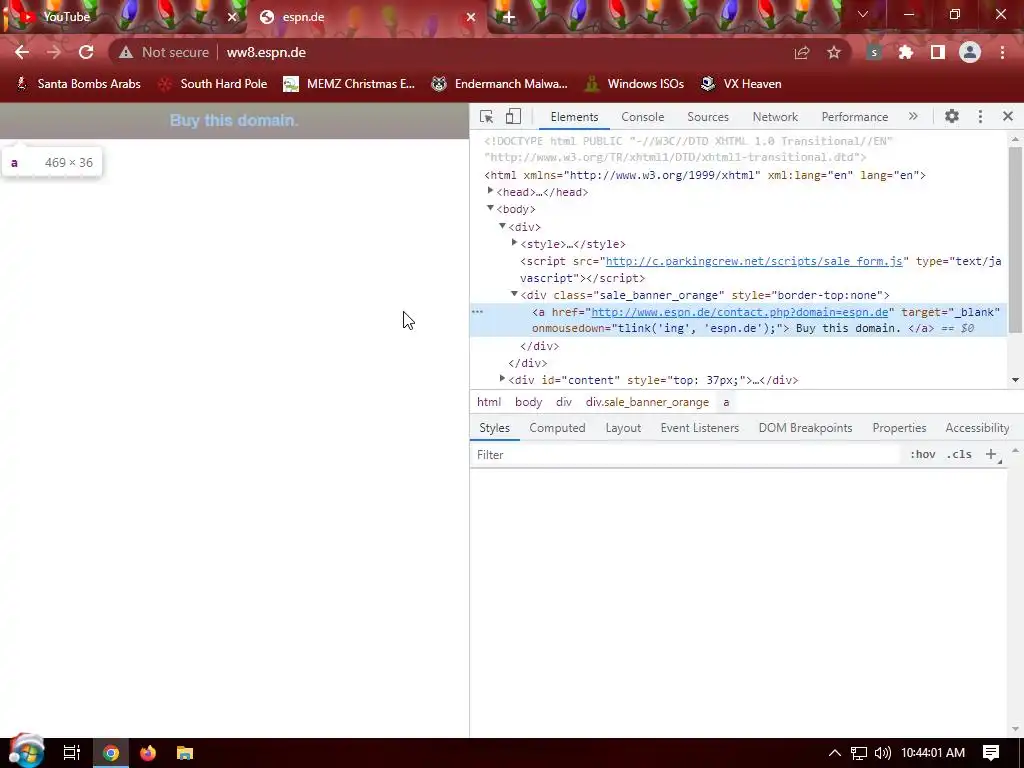Reload the espn.de page
Image resolution: width=1024 pixels, height=768 pixels.
pyautogui.click(x=86, y=52)
